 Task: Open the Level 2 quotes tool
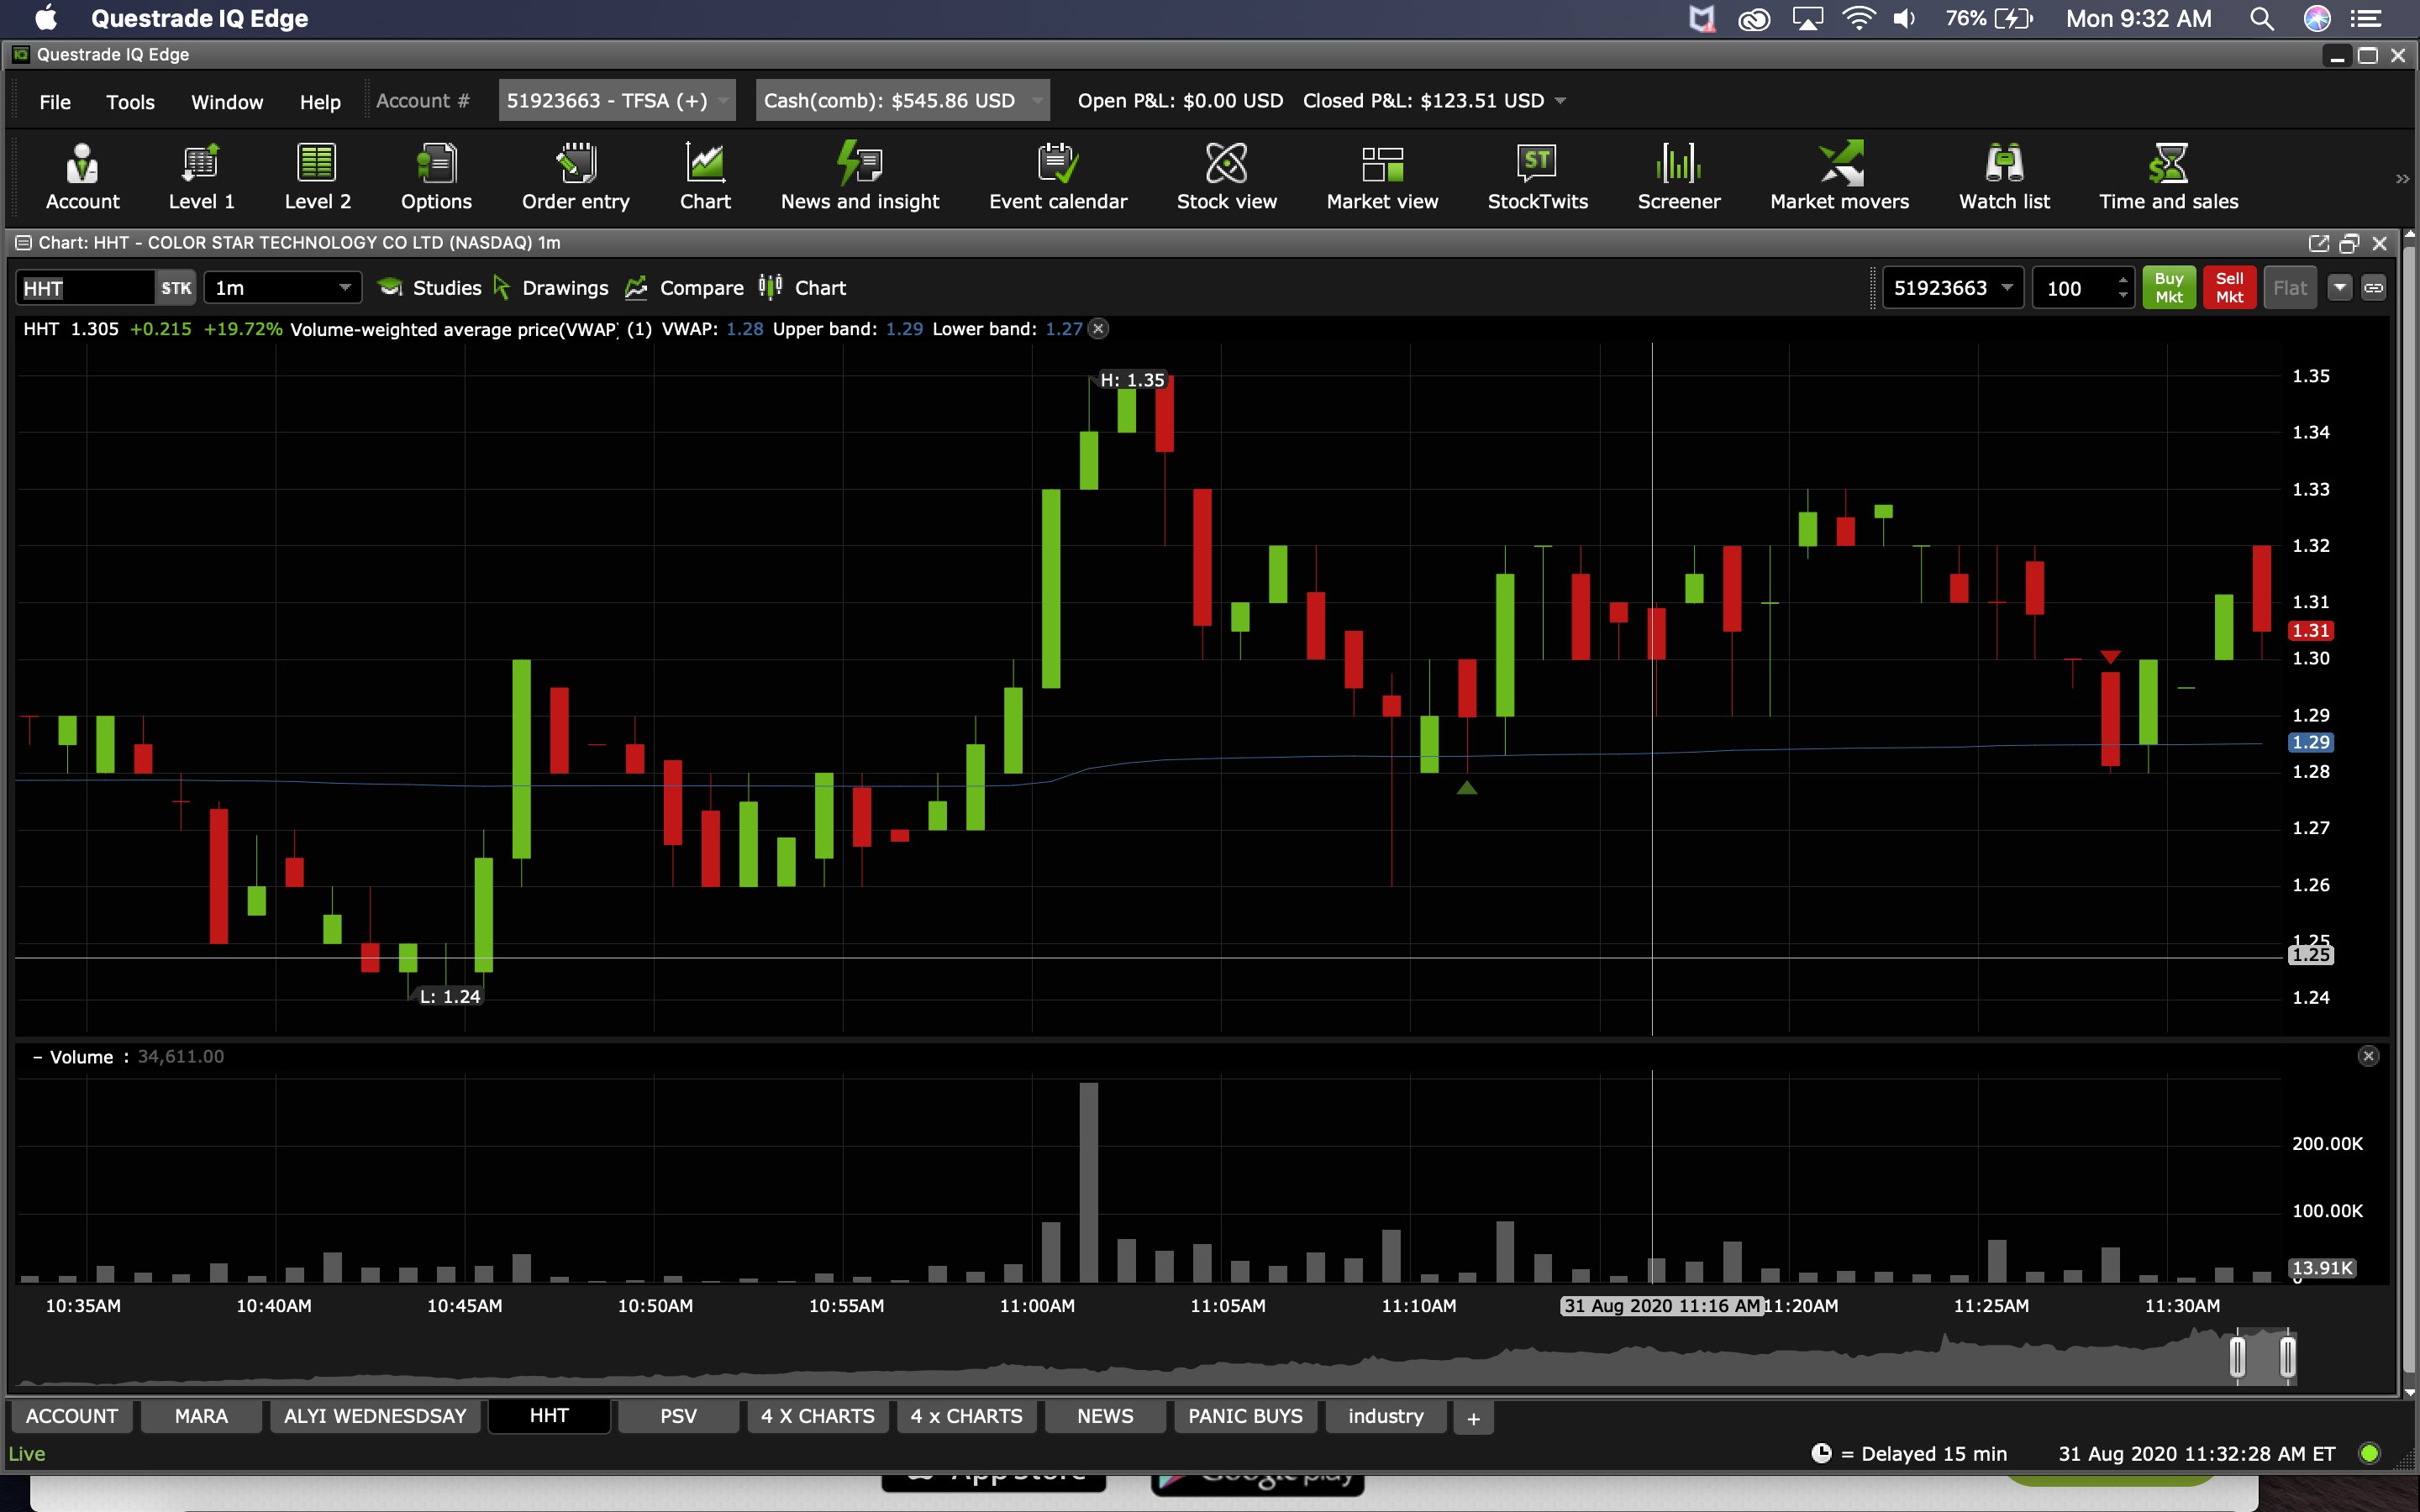click(x=317, y=176)
